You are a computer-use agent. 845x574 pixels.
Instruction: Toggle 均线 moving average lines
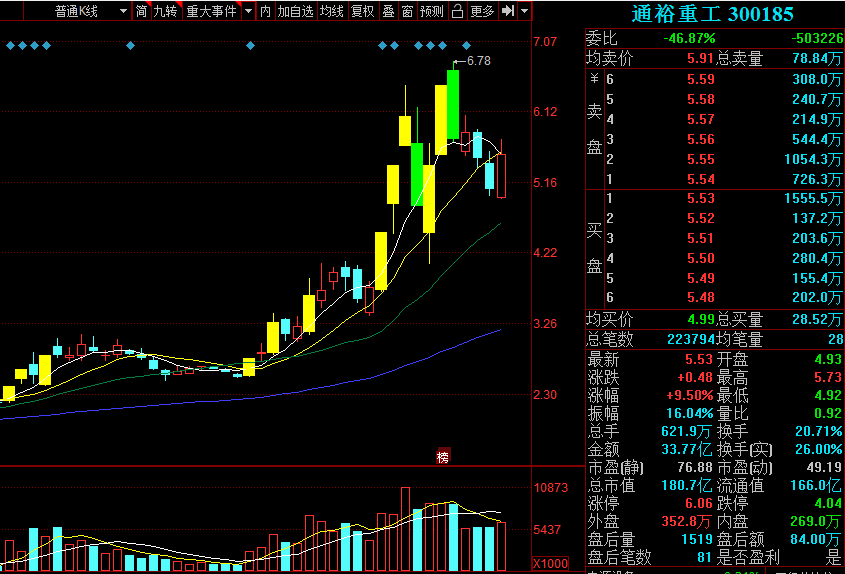click(x=331, y=11)
